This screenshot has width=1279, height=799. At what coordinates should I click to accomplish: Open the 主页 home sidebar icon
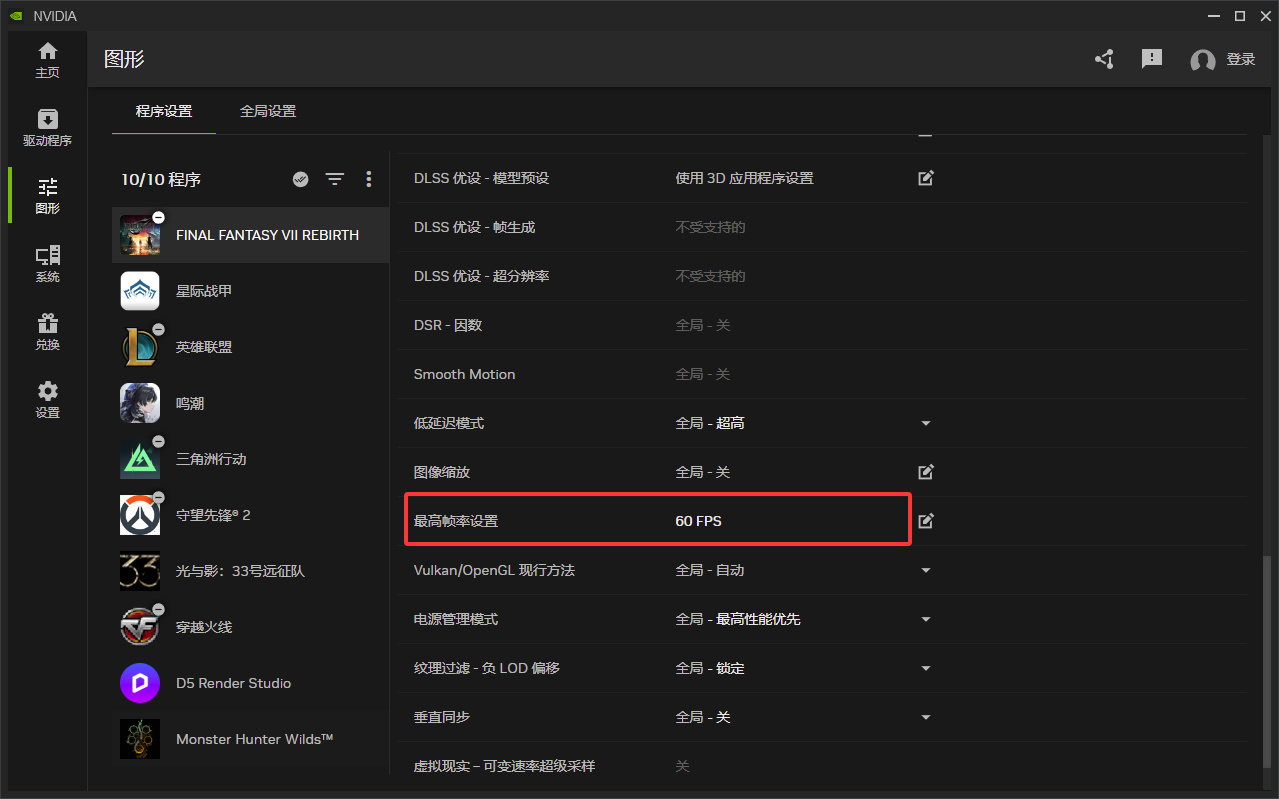tap(47, 60)
